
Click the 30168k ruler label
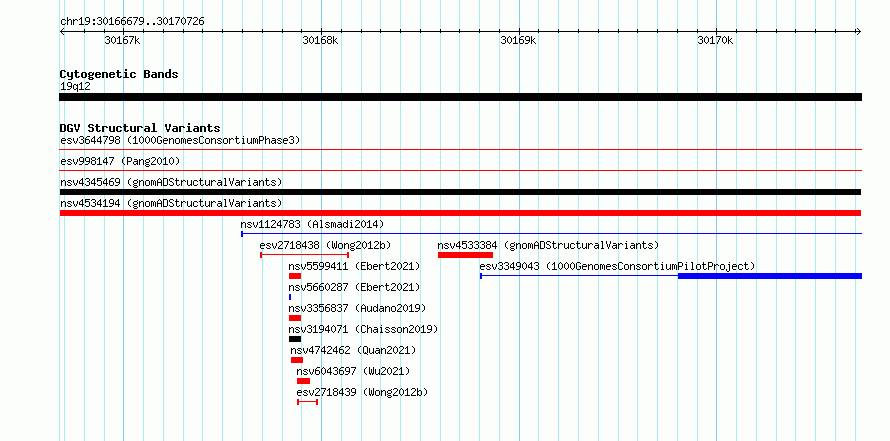(x=321, y=41)
